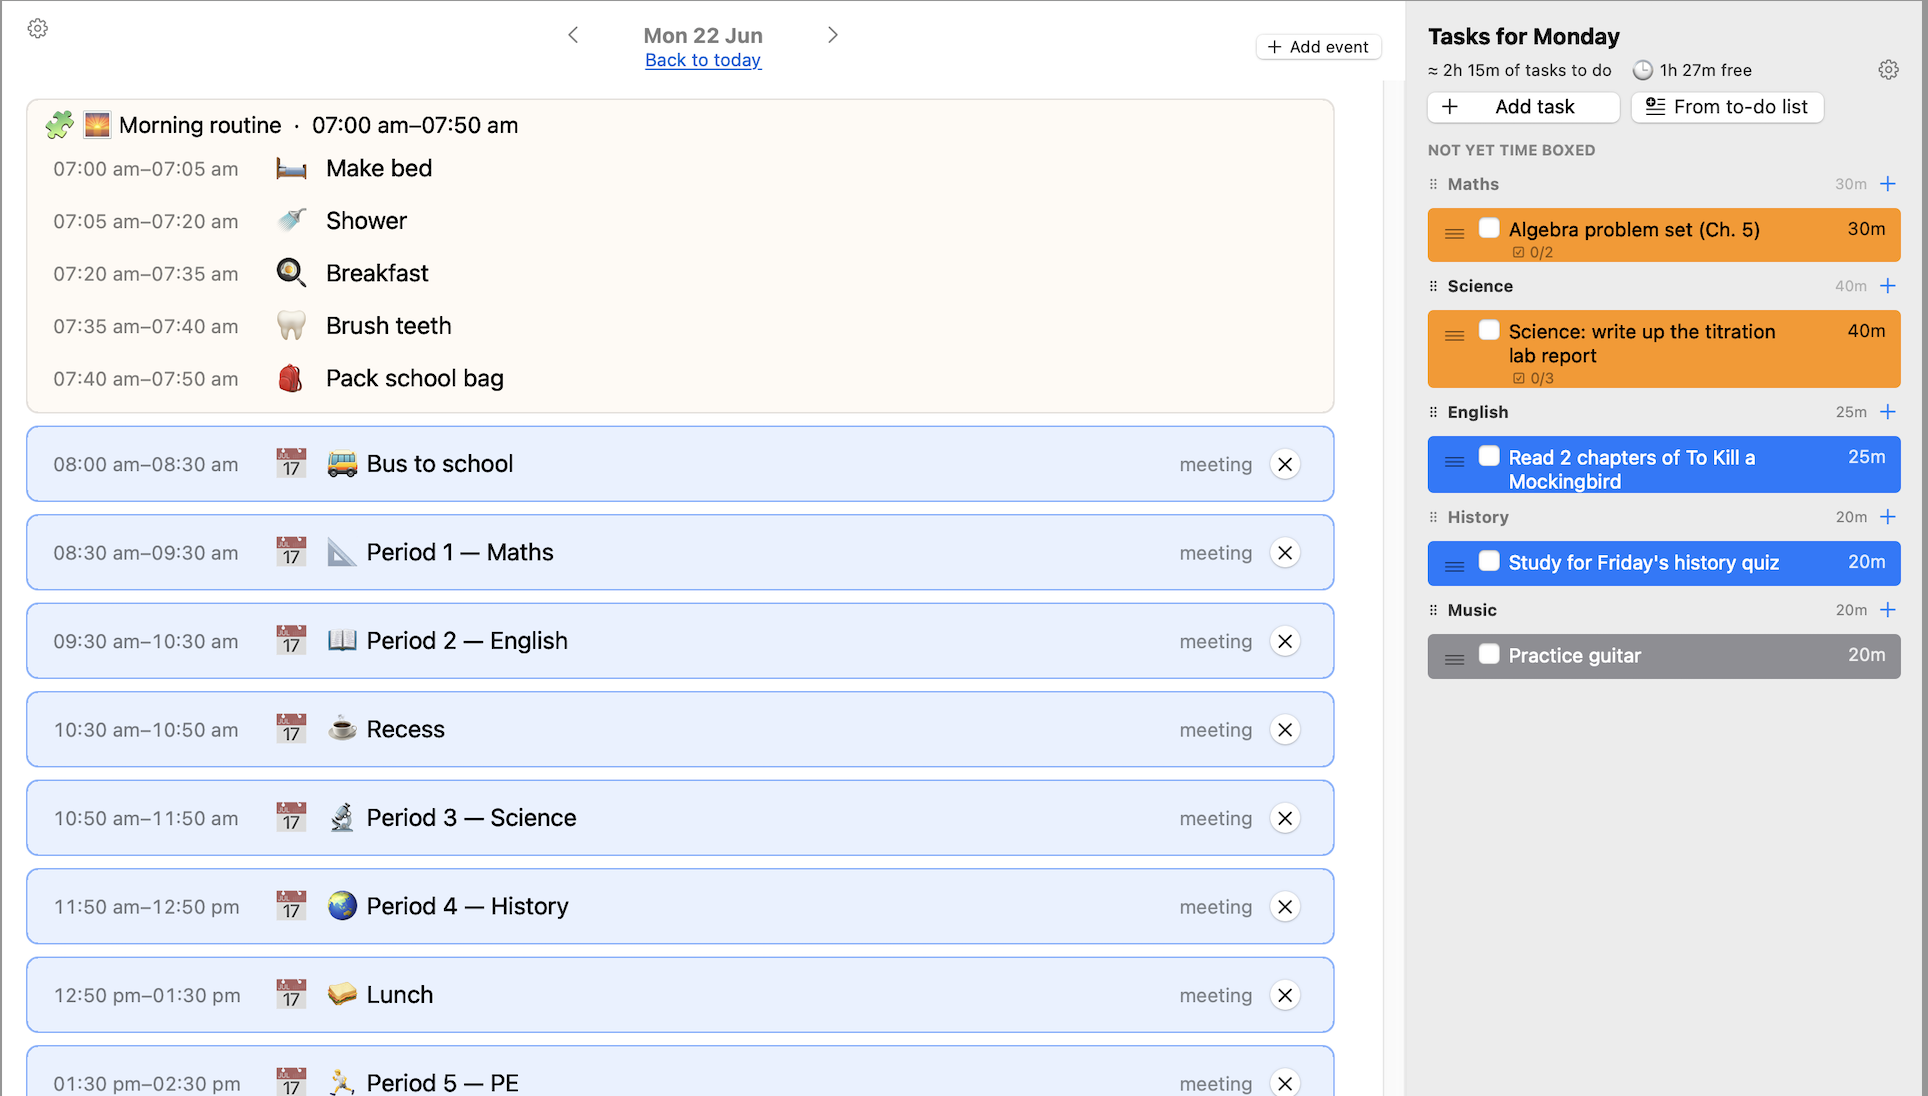The image size is (1928, 1096).
Task: Click drag handle on Science lab report task
Action: coord(1455,336)
